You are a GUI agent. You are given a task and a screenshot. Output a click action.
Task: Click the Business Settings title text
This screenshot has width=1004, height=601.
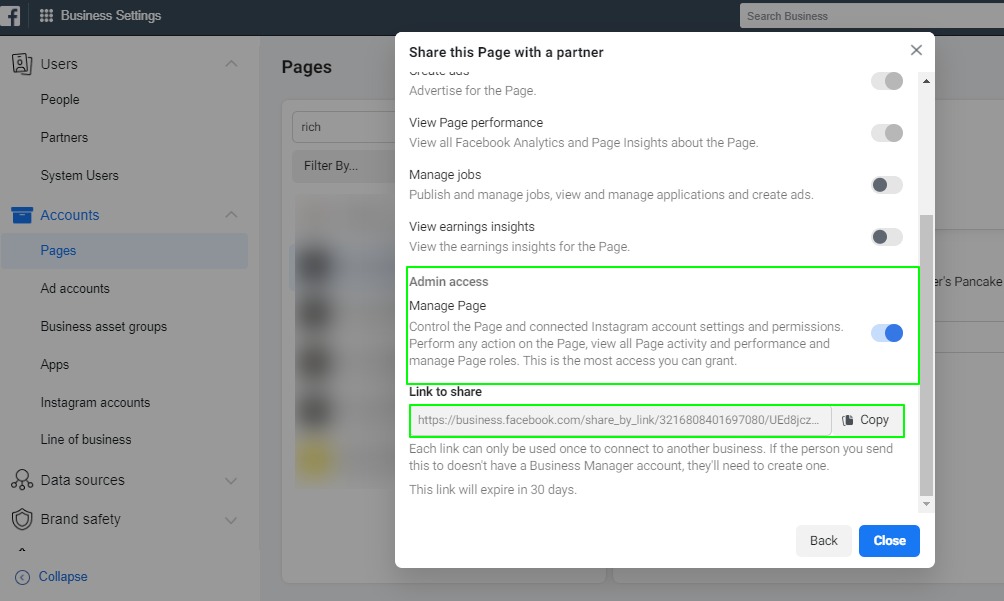(x=111, y=15)
